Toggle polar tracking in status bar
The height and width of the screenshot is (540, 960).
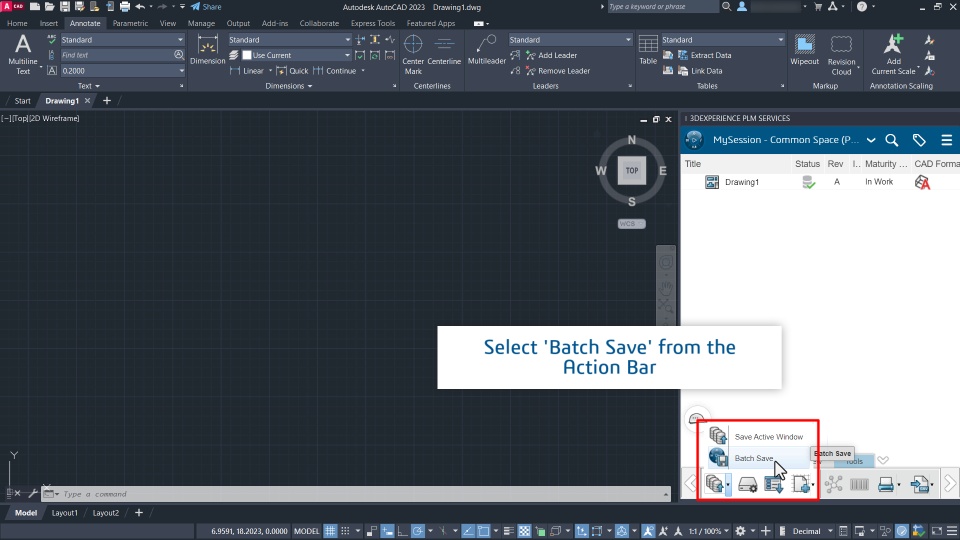[418, 531]
